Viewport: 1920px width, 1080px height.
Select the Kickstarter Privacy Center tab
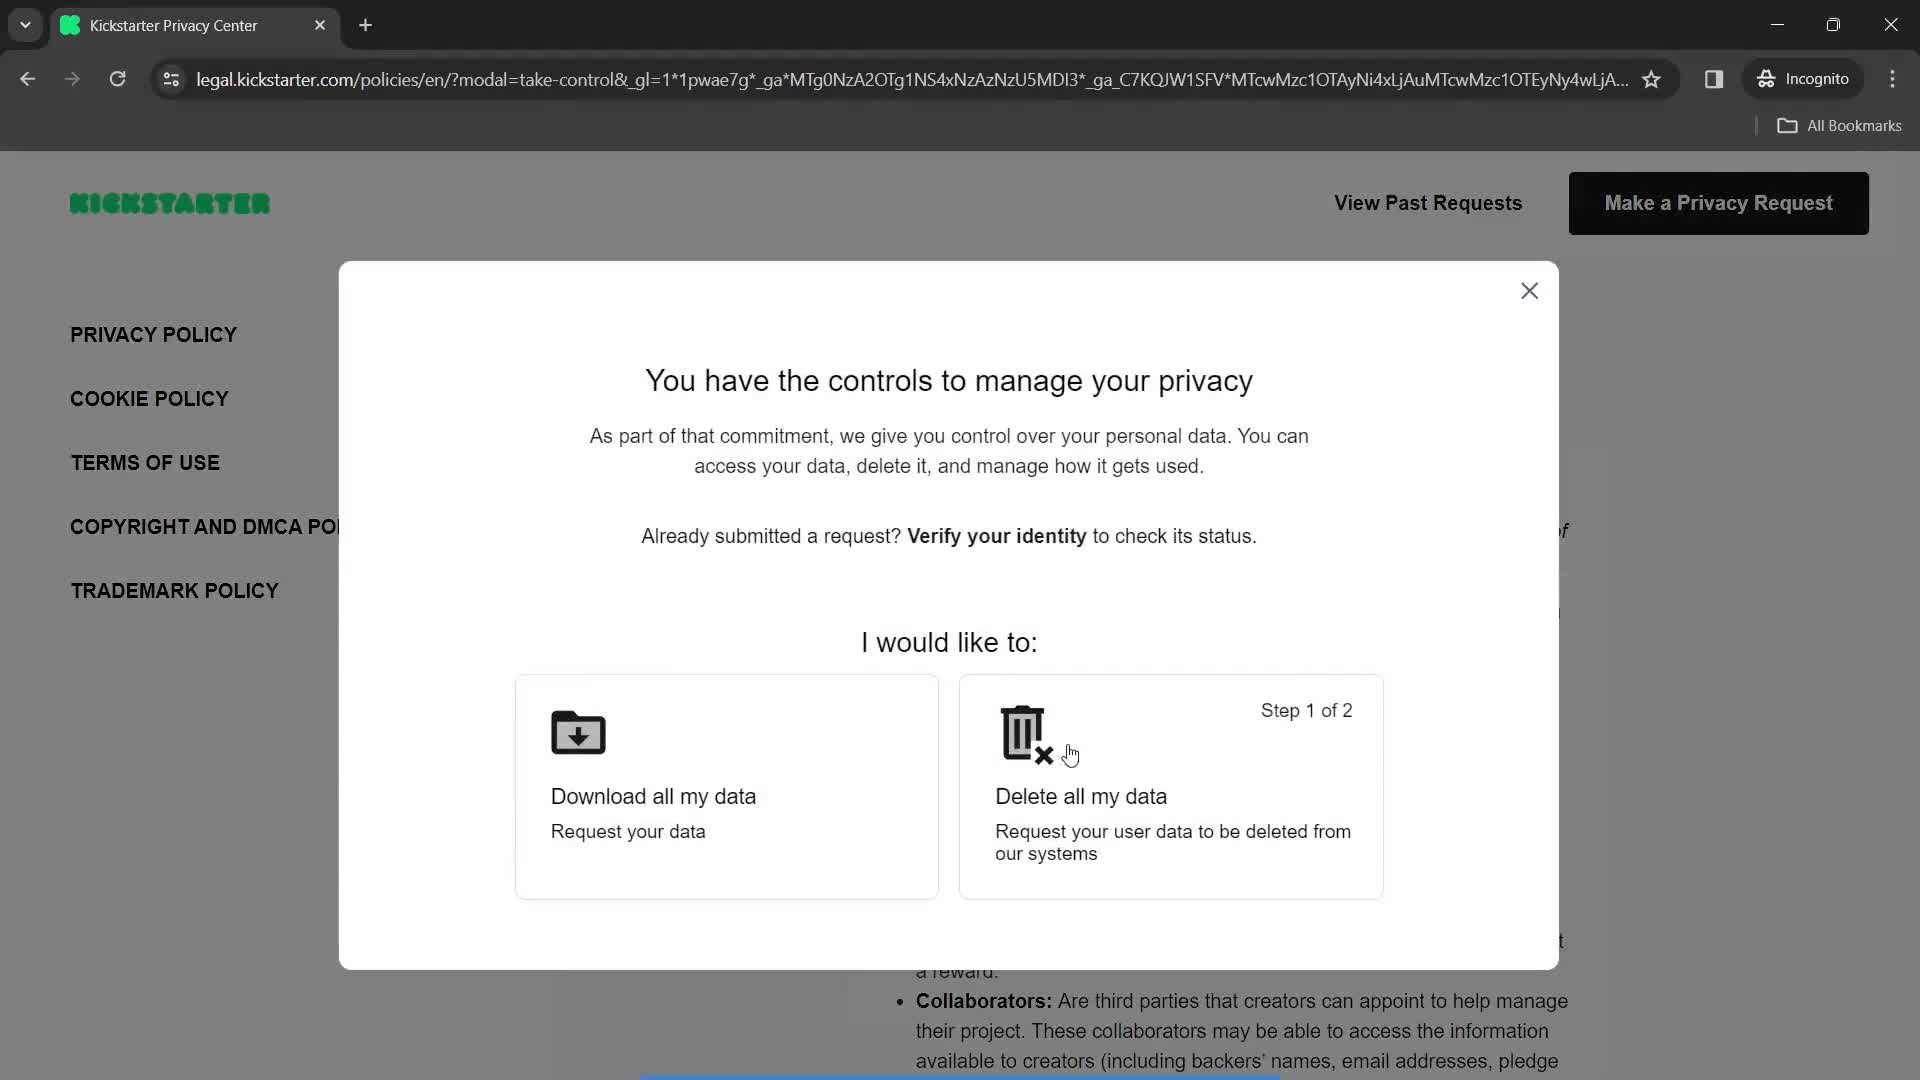(195, 25)
